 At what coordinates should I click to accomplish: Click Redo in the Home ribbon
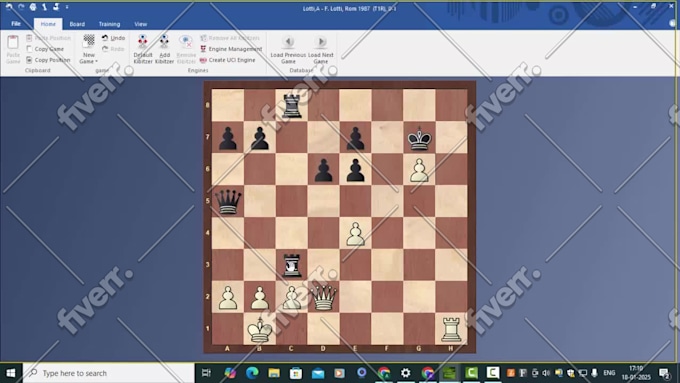(113, 49)
